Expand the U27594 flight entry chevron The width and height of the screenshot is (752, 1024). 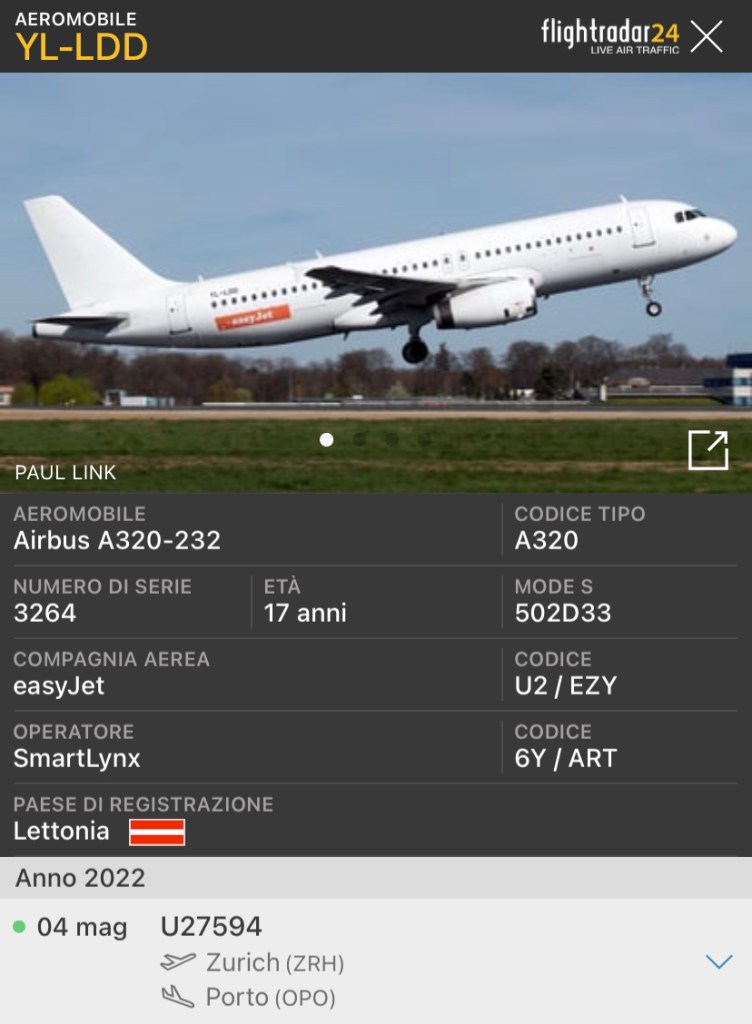[719, 961]
